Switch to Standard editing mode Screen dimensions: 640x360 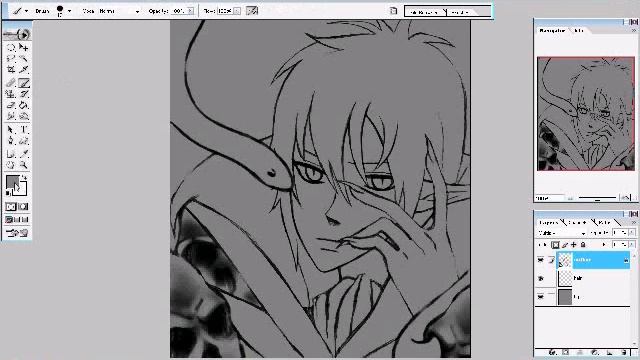coord(11,207)
